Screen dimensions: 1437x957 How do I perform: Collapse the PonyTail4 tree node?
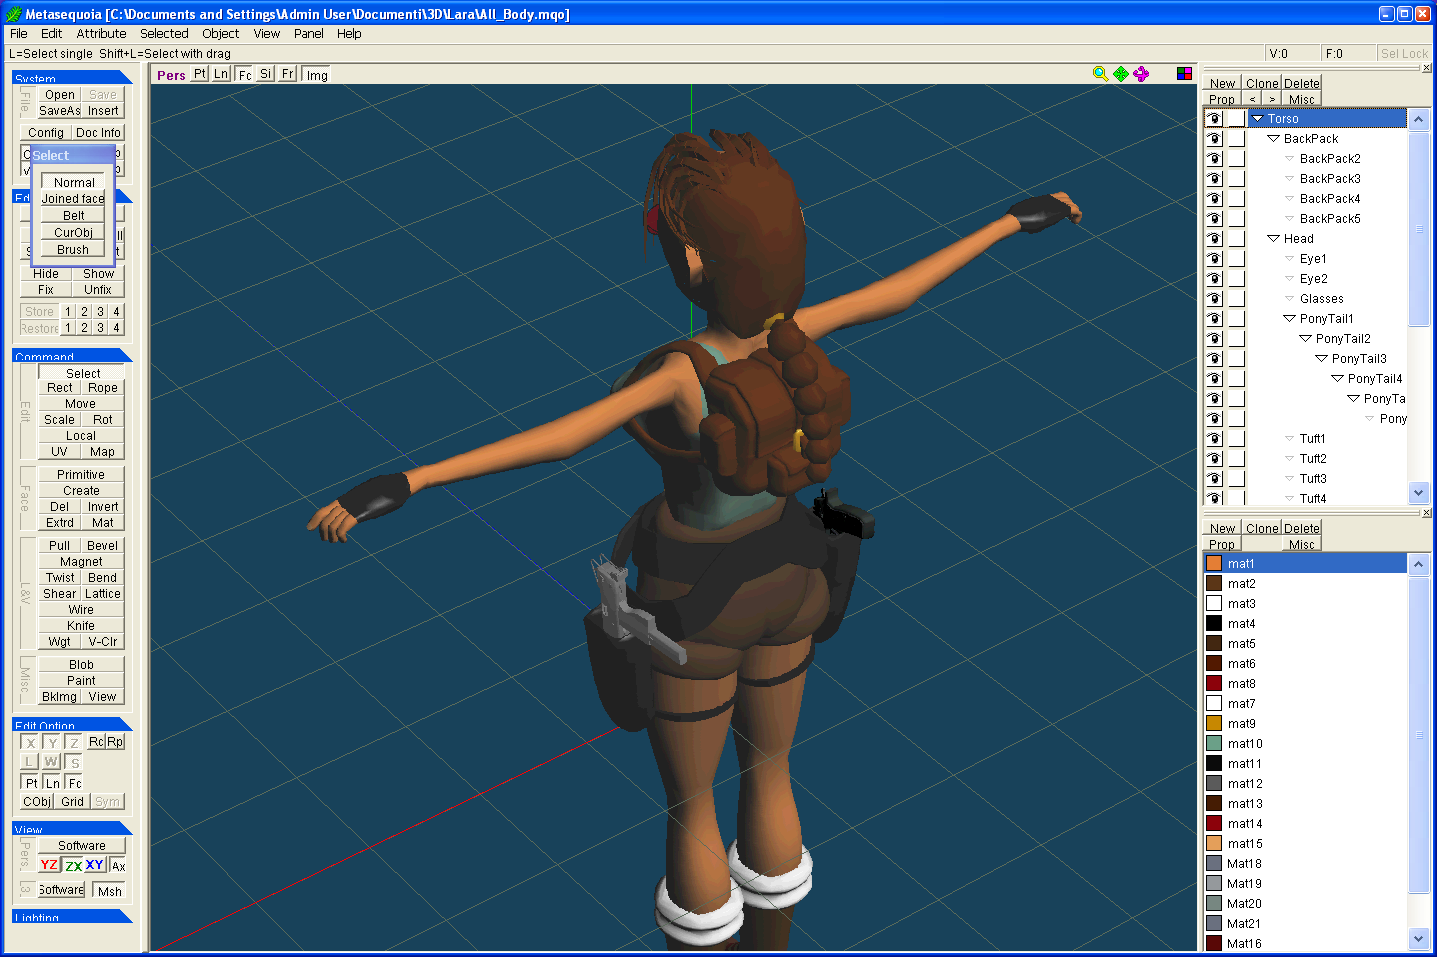tap(1337, 379)
